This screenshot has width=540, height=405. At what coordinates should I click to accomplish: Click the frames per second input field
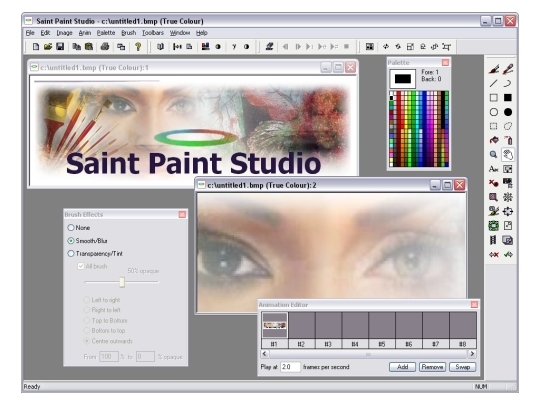(290, 367)
